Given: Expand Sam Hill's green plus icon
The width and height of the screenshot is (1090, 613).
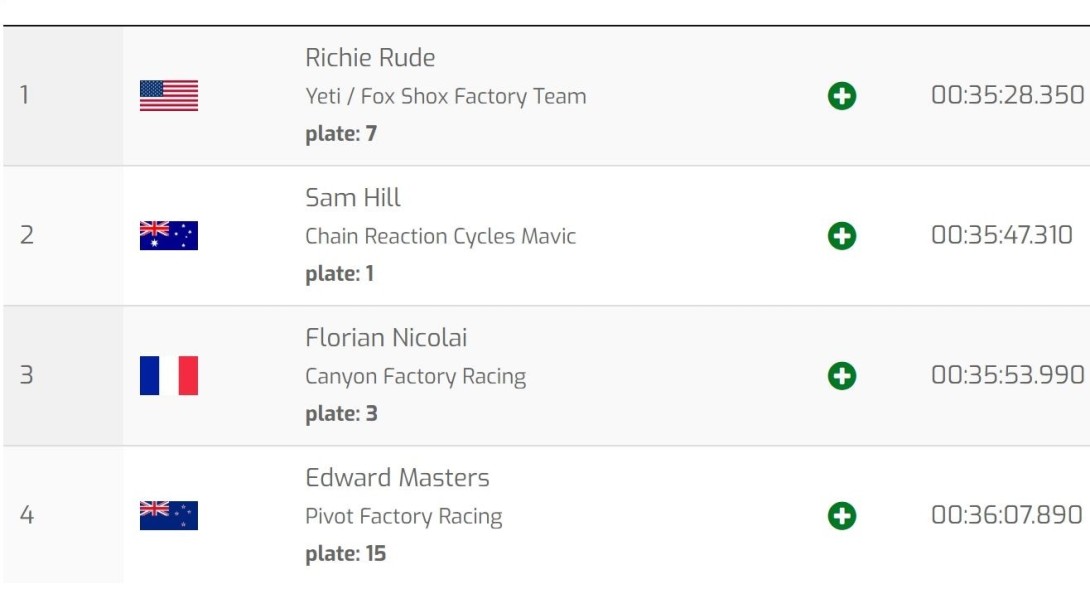Looking at the screenshot, I should (x=842, y=236).
